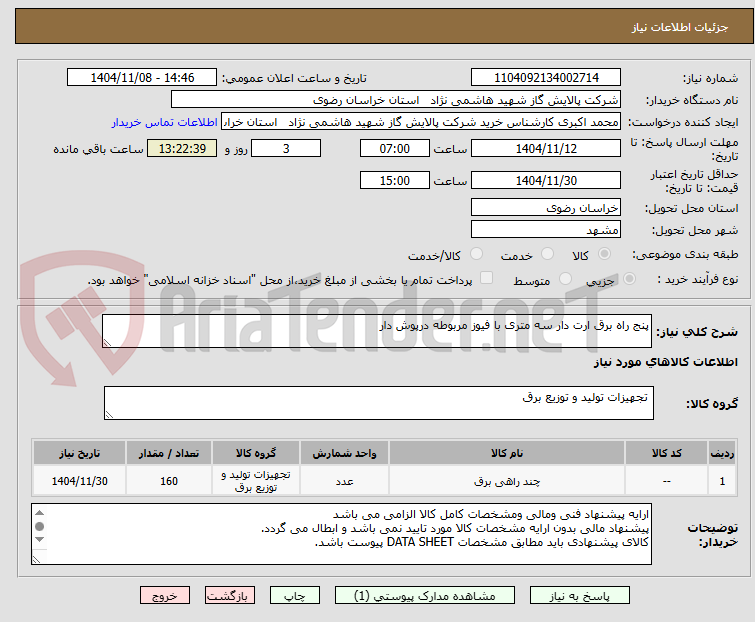The width and height of the screenshot is (755, 622).
Task: Click the گروه کالا text area
Action: [x=378, y=403]
